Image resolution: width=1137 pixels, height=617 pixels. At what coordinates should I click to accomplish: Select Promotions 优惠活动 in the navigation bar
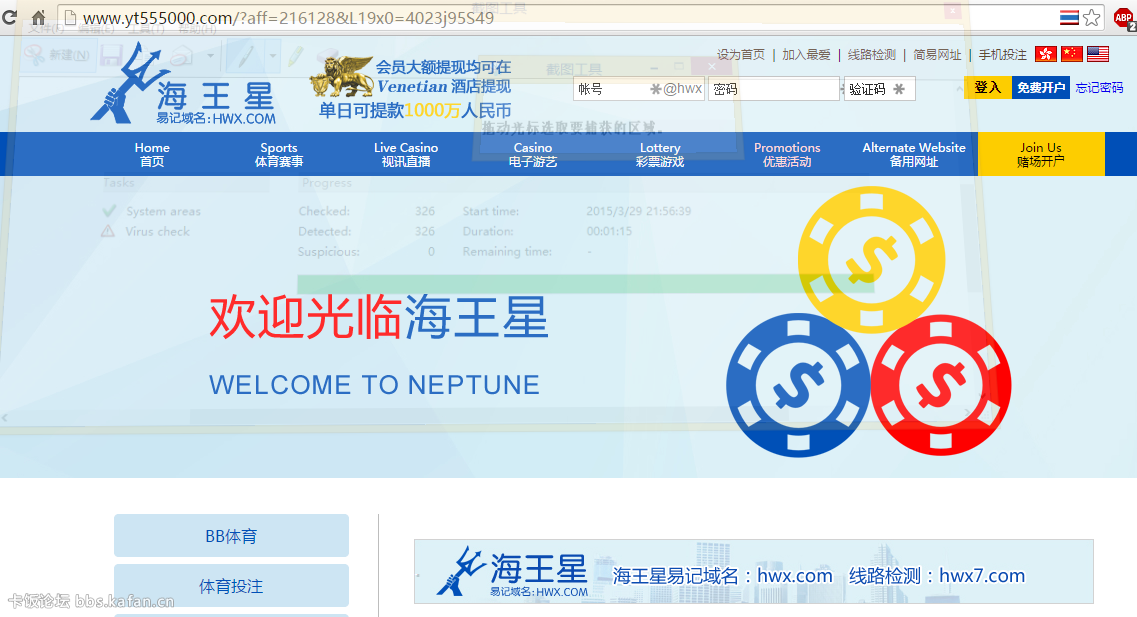pos(787,154)
